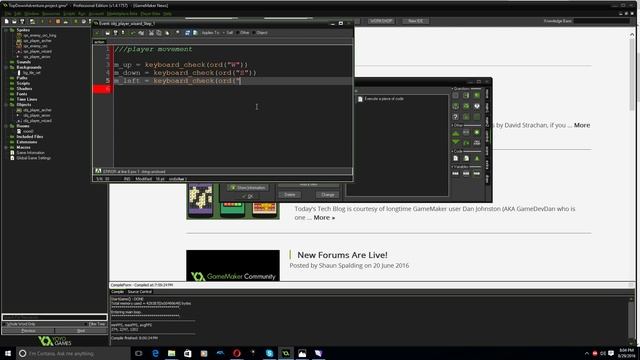Open Skype from the taskbar
This screenshot has width=640, height=360.
pos(269,353)
